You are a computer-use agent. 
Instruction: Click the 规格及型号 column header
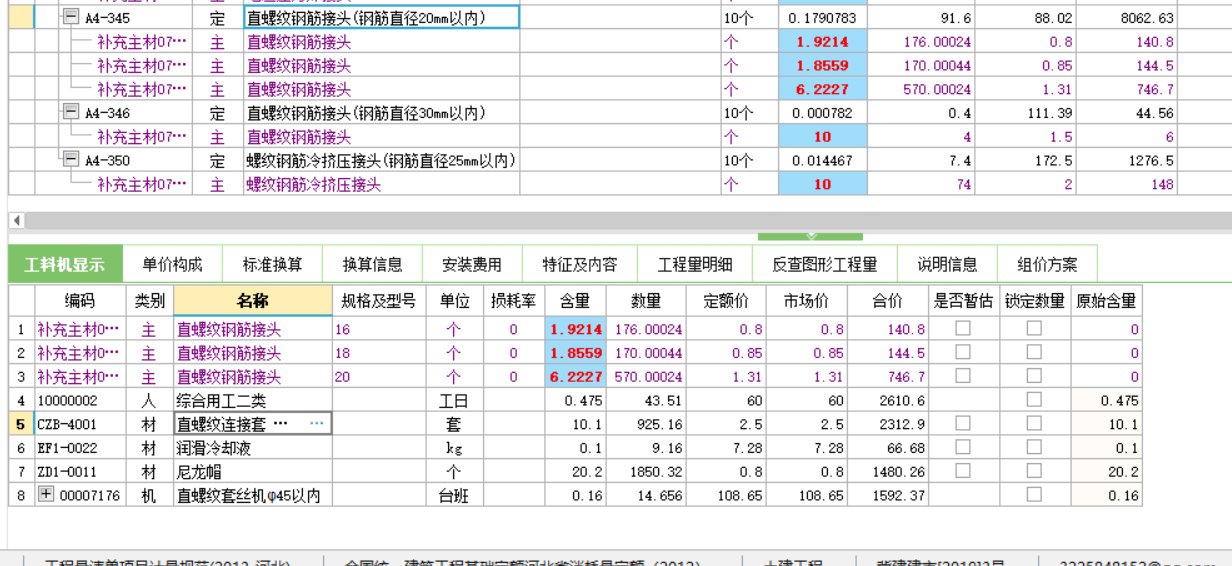379,300
